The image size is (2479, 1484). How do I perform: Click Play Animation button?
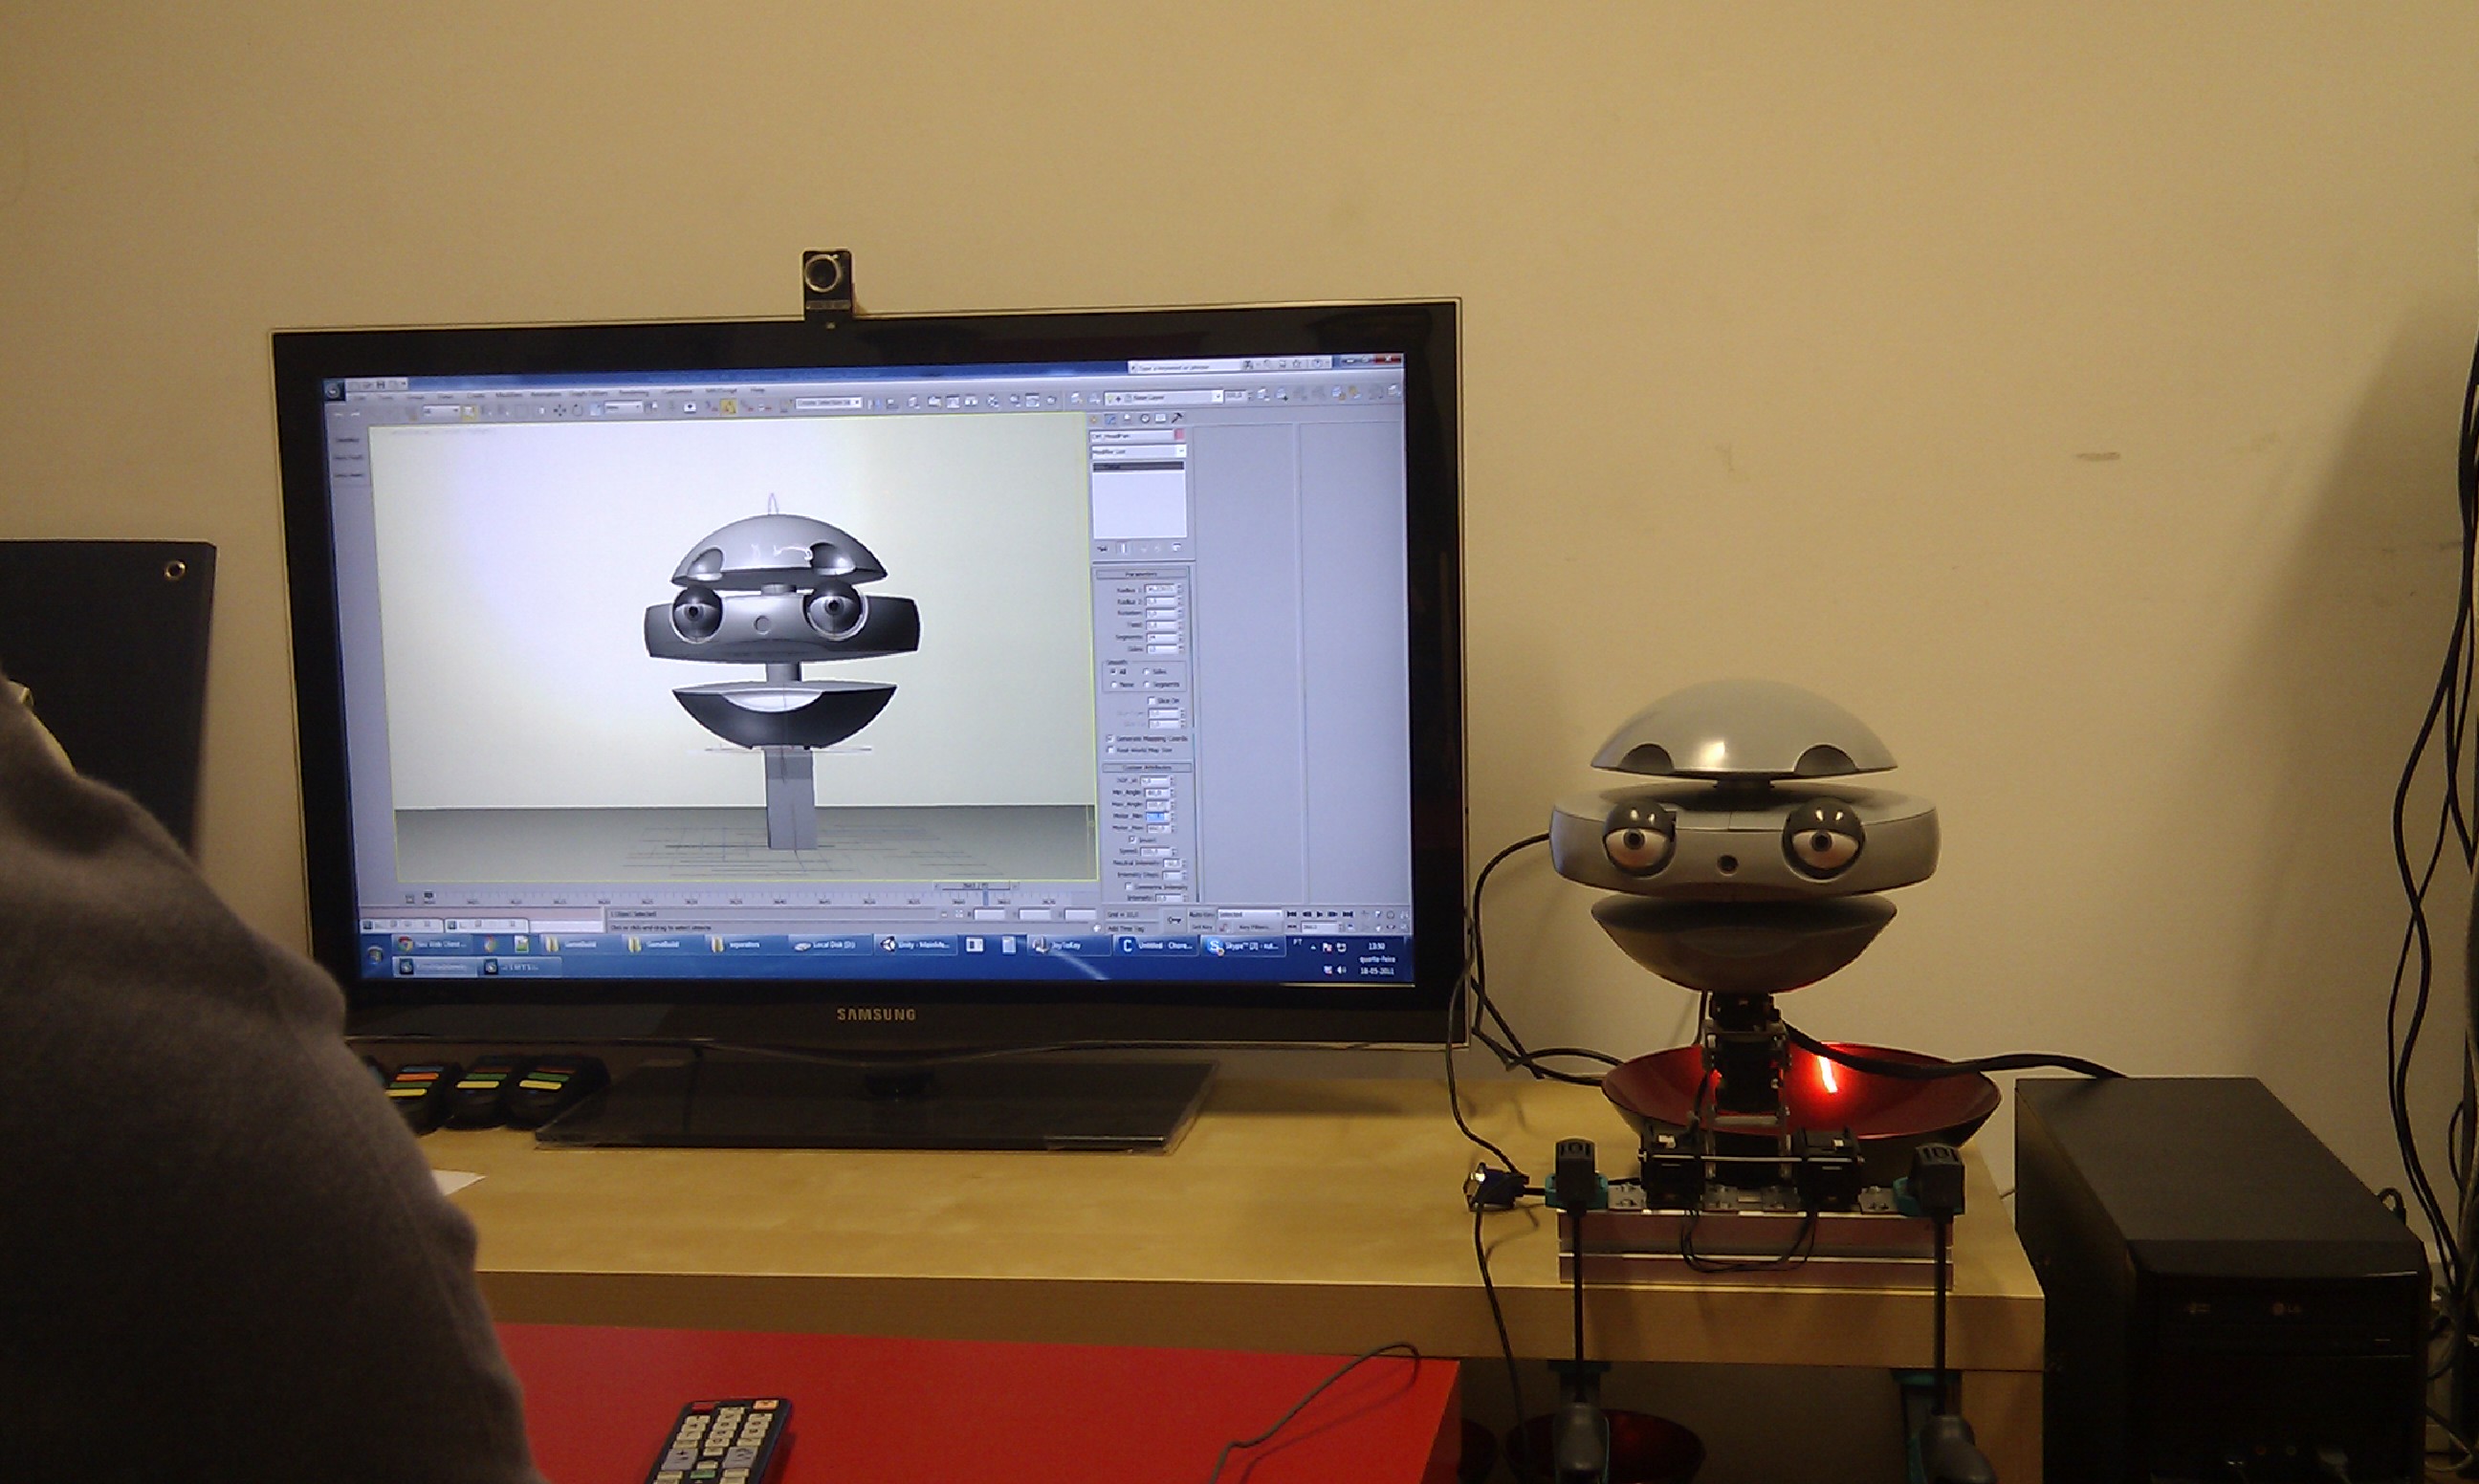click(1320, 914)
